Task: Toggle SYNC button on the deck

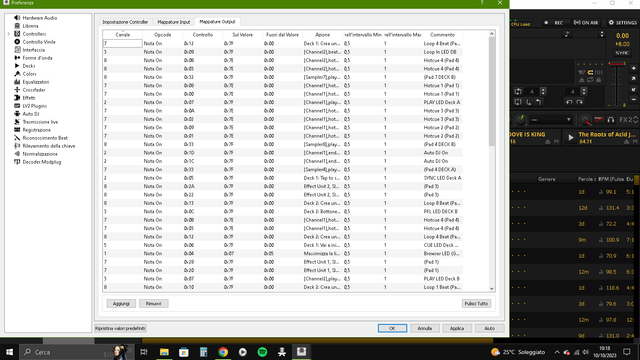Action: (622, 53)
